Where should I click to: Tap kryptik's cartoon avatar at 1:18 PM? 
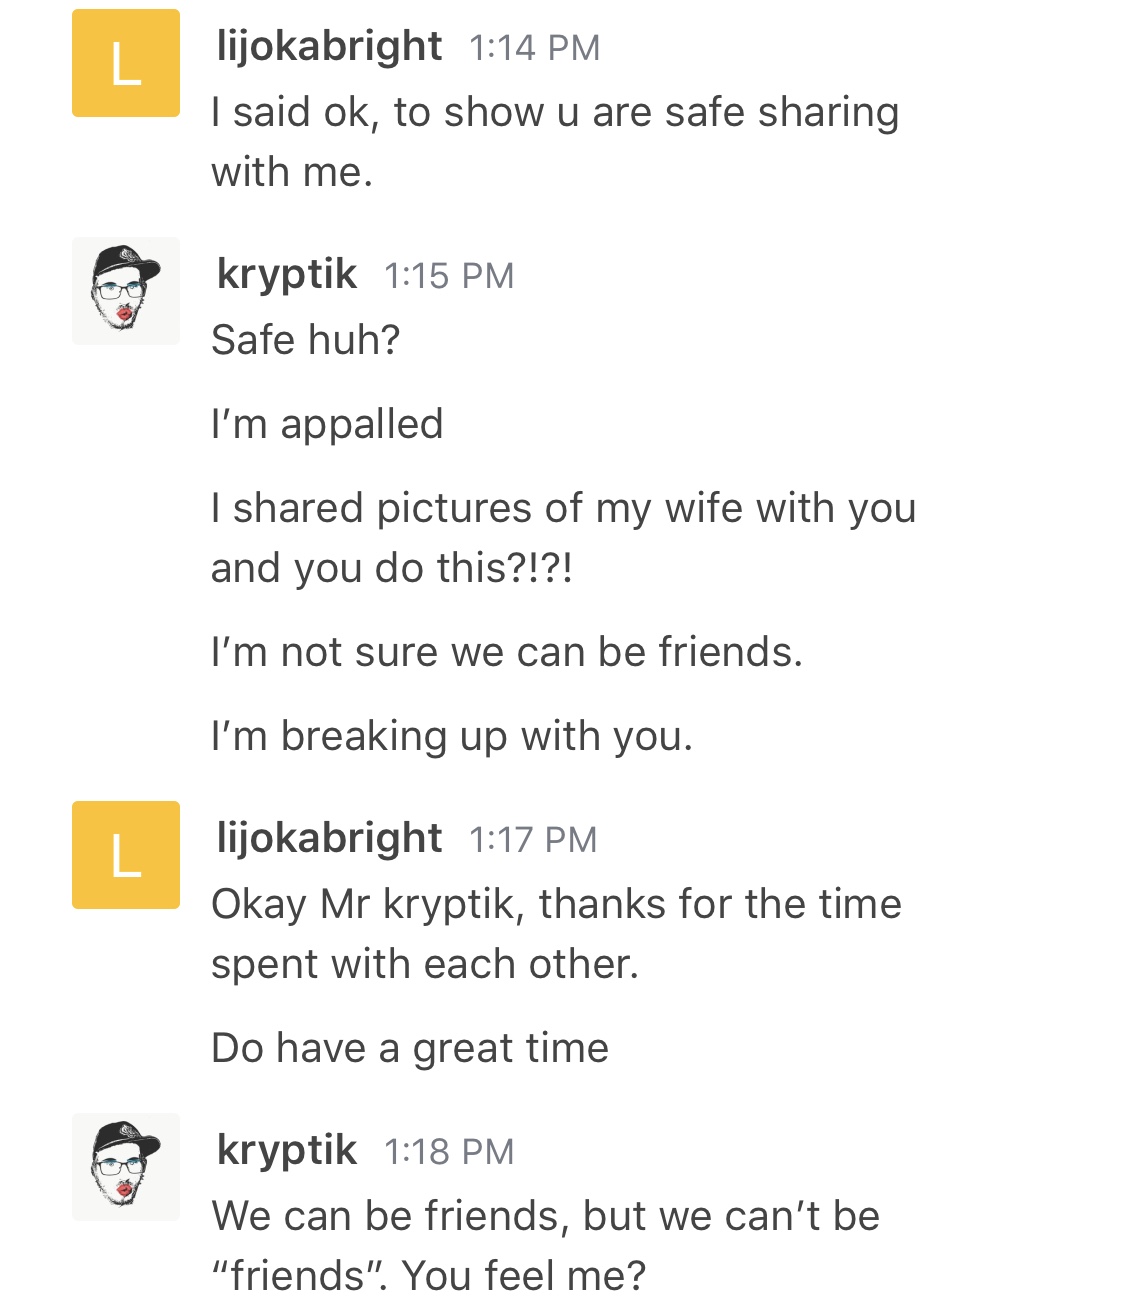[126, 1167]
